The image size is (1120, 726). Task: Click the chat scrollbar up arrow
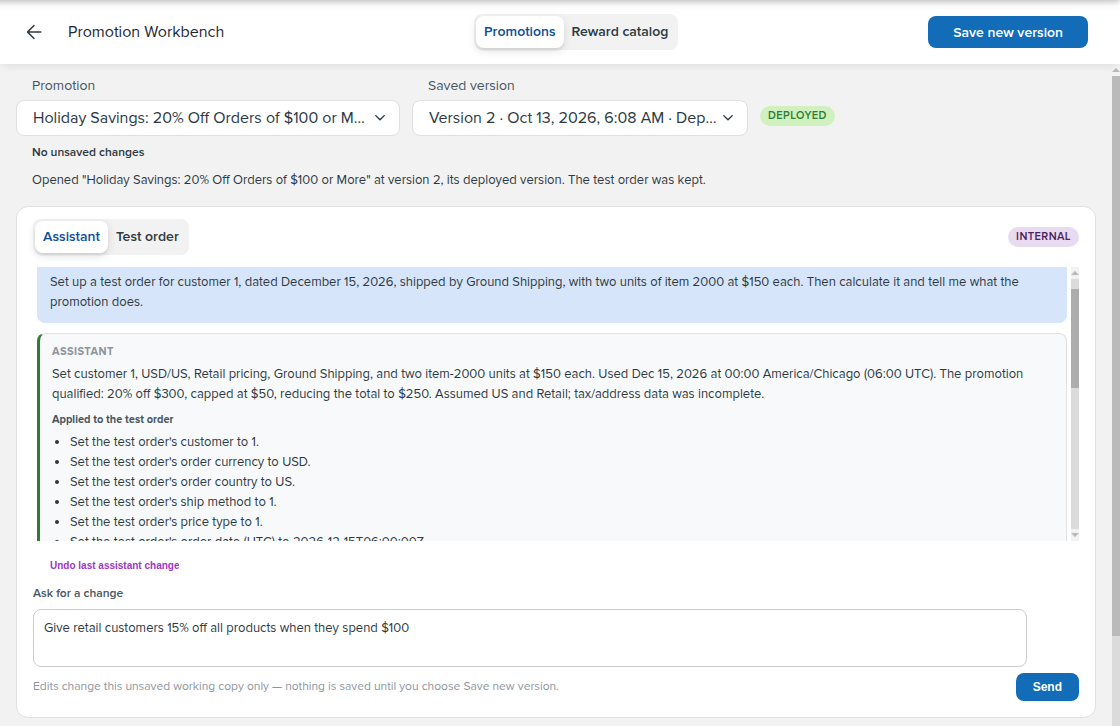tap(1074, 274)
